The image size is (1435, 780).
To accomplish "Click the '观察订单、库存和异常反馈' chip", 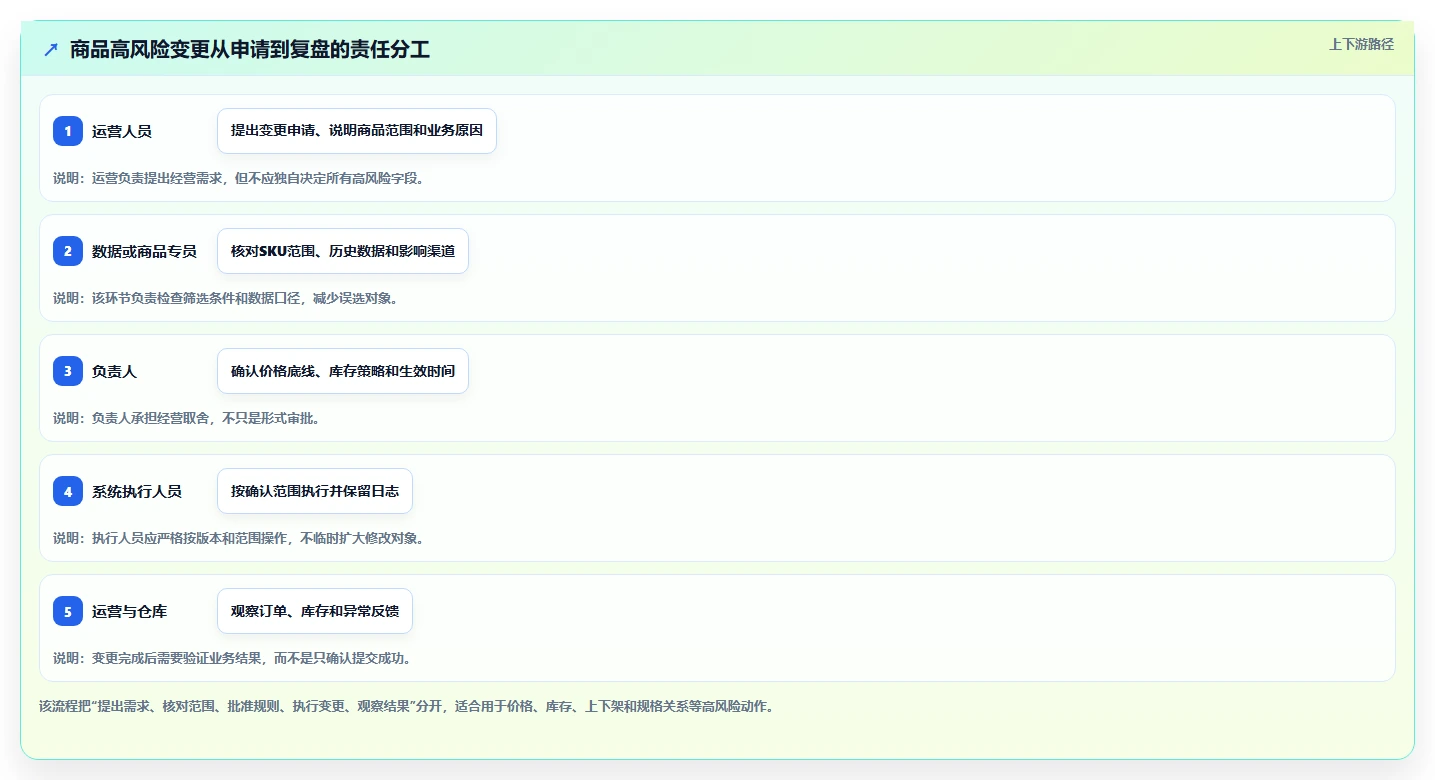I will (315, 611).
